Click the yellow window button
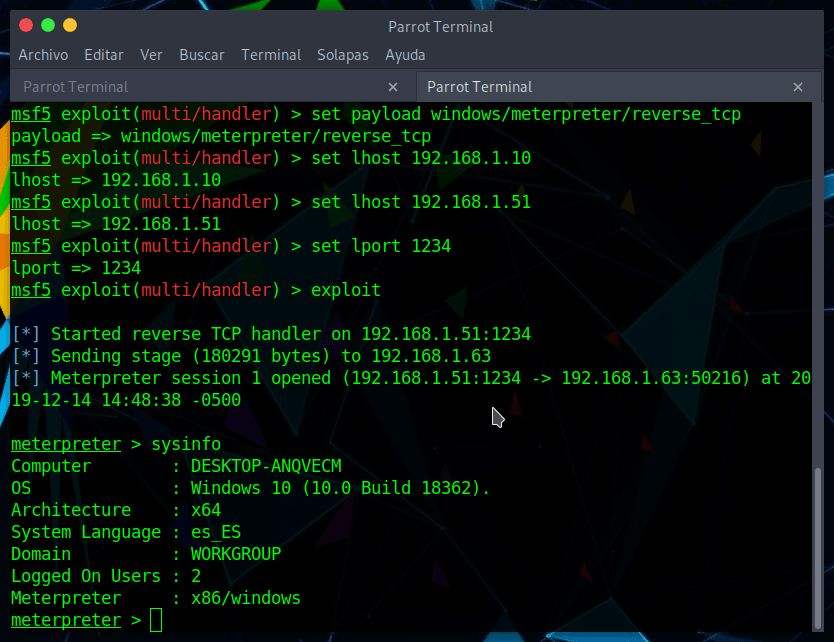 (70, 25)
